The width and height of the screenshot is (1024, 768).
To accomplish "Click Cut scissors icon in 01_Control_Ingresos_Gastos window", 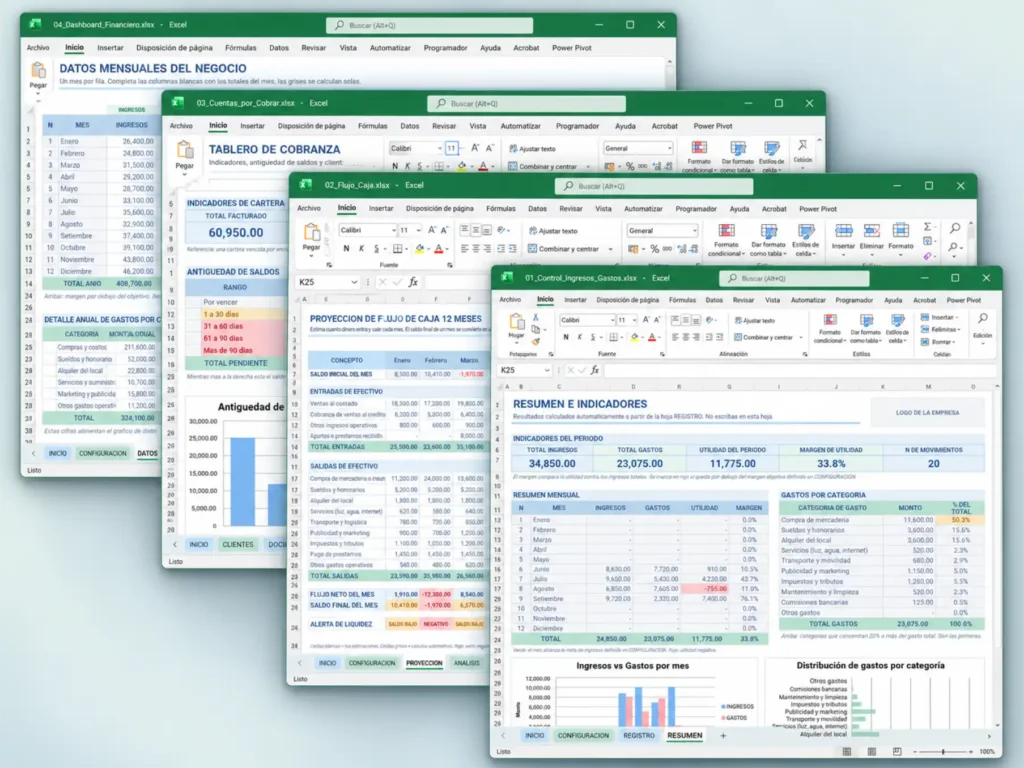I will pos(536,317).
